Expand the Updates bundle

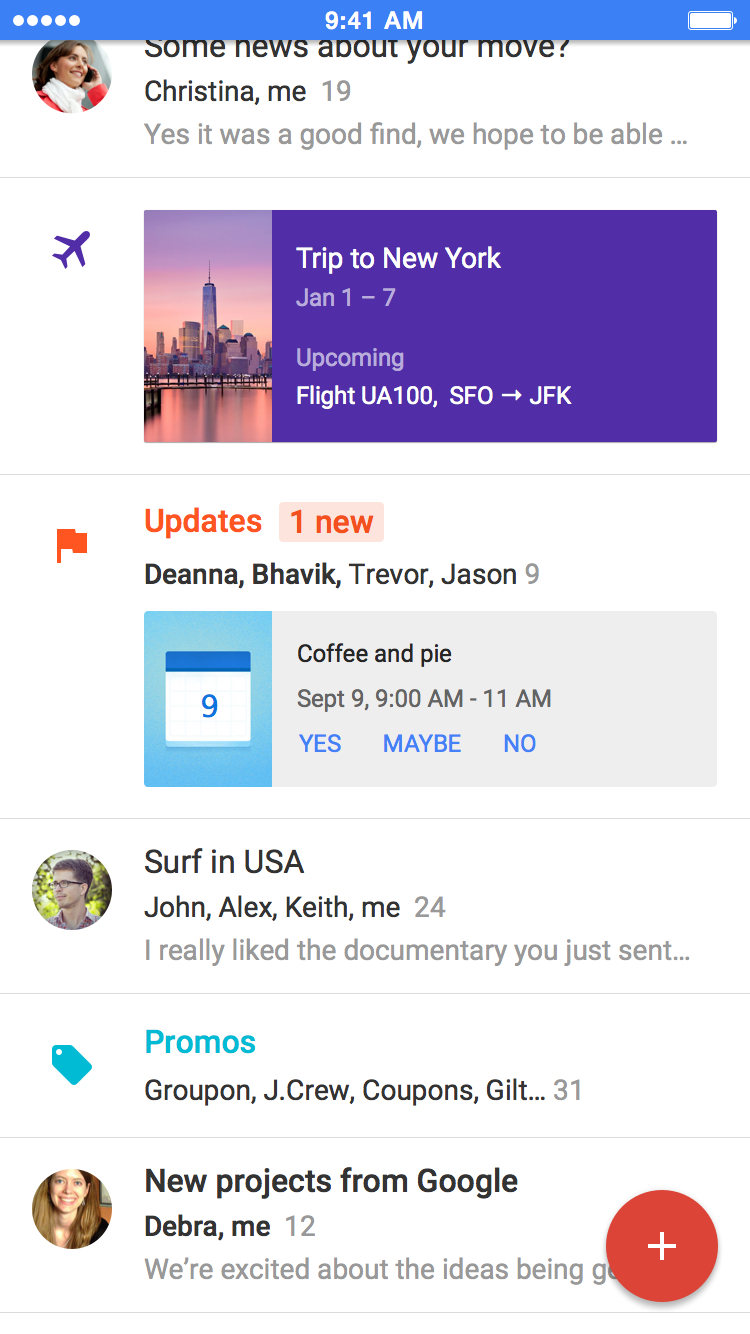(204, 522)
